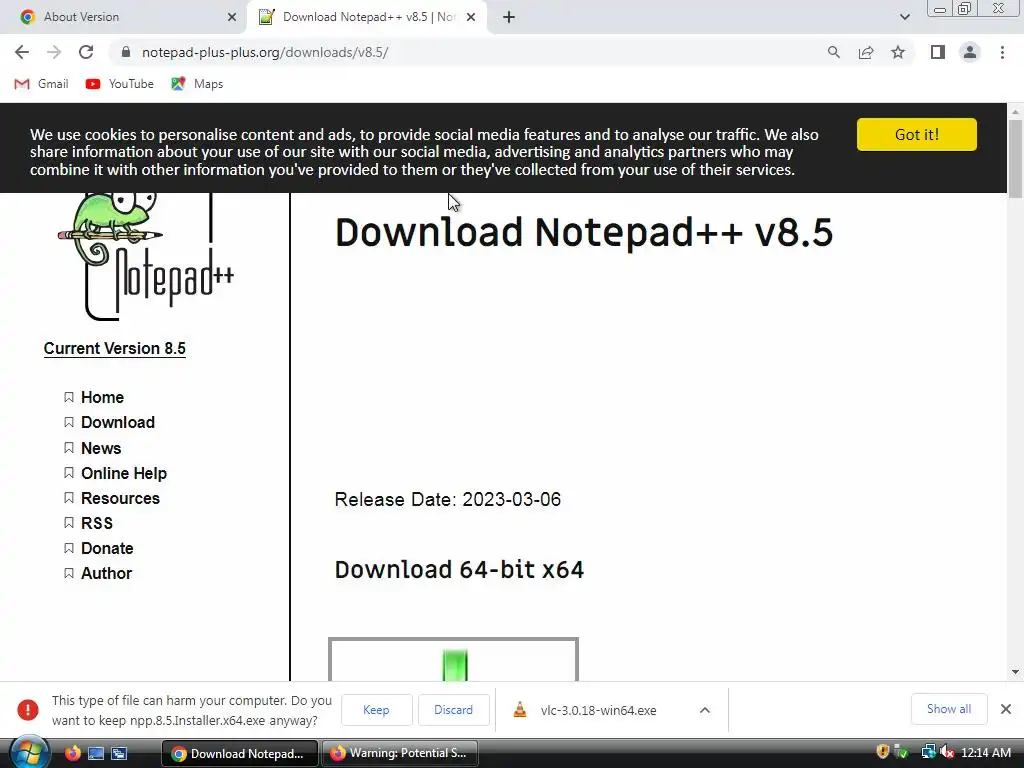Close the About Version tab
The image size is (1024, 768).
click(x=232, y=17)
